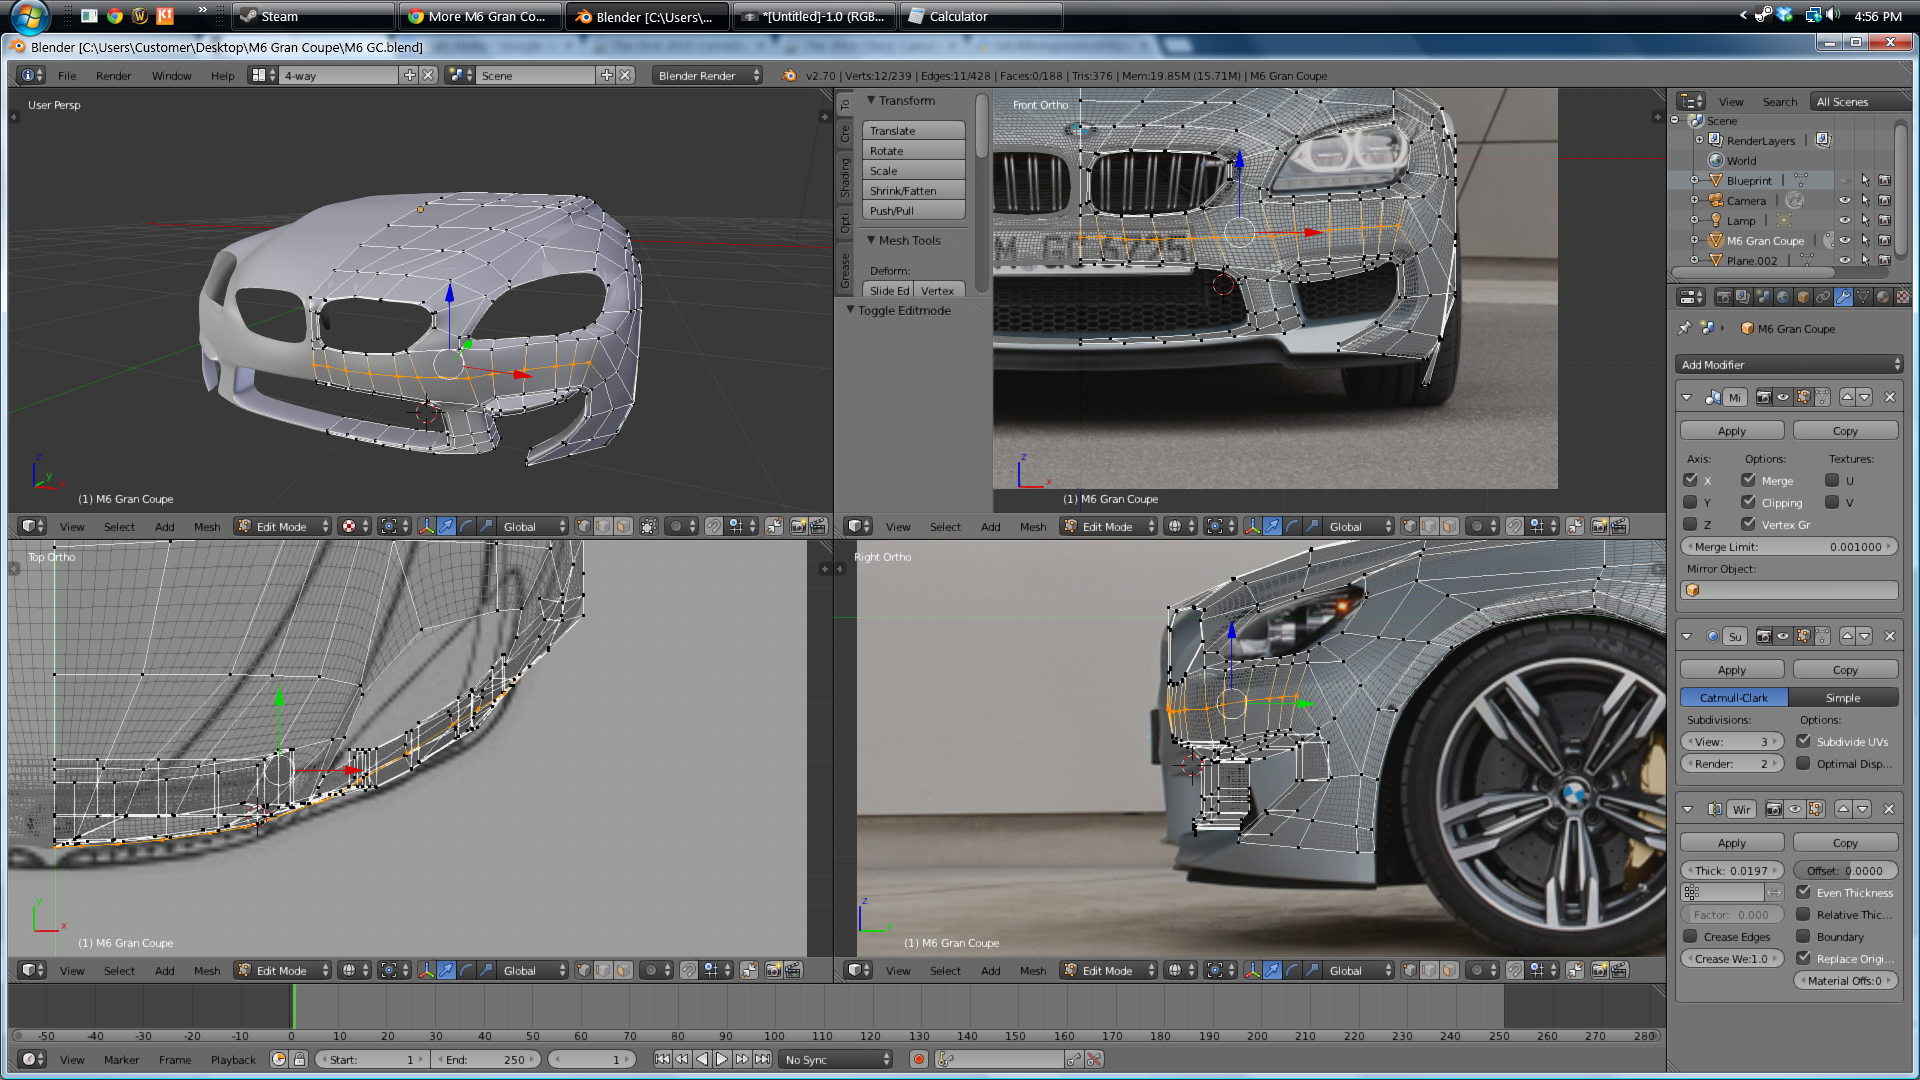
Task: Open the World properties globe tab
Action: click(x=1783, y=297)
